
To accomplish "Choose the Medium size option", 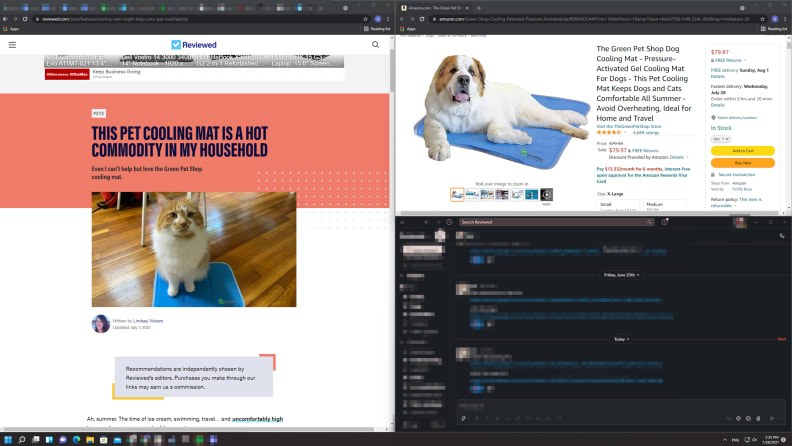I will tap(665, 206).
